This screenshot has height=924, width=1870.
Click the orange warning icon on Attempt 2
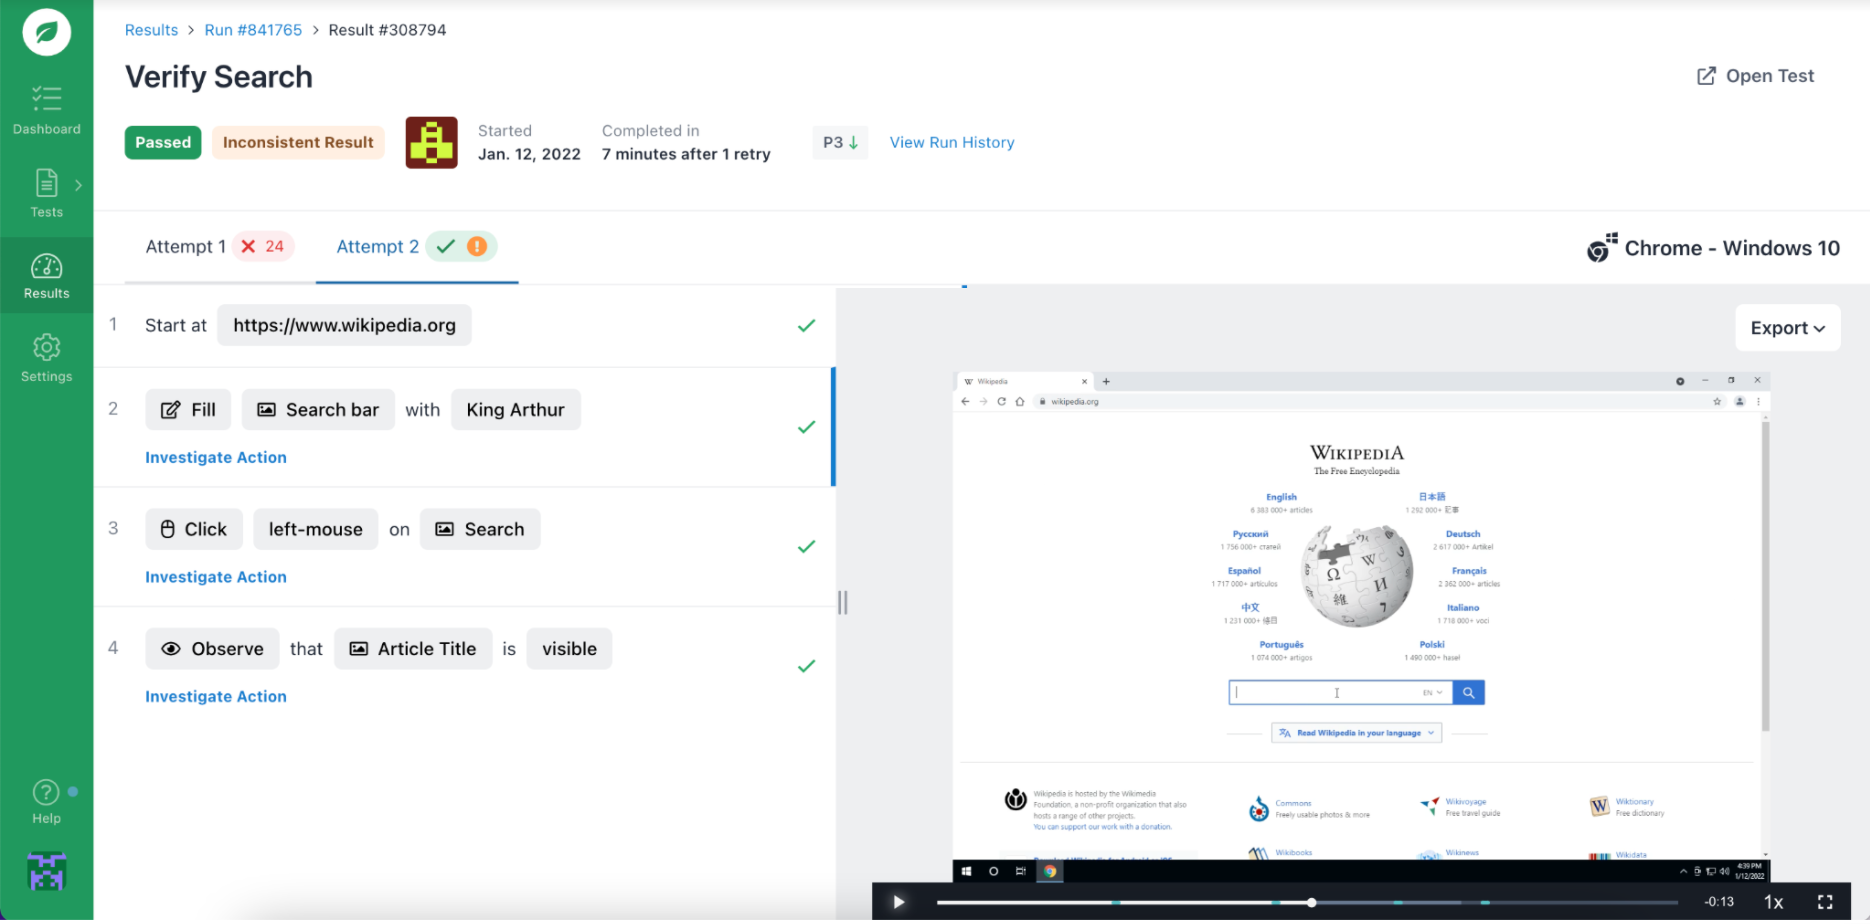477,246
